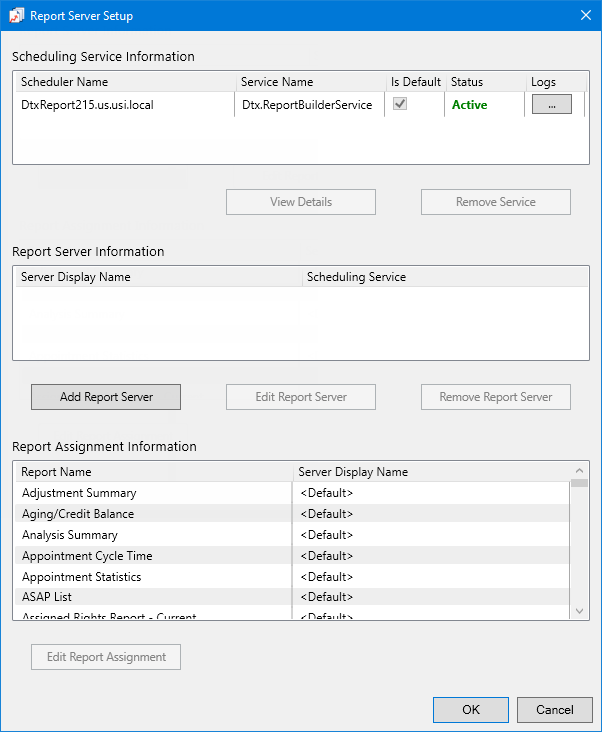Toggle the Is Default checkbox
This screenshot has width=602, height=732.
400,104
